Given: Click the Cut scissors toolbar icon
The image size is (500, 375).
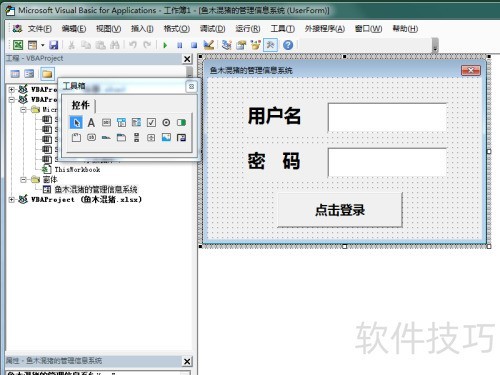Looking at the screenshot, I should (71, 45).
